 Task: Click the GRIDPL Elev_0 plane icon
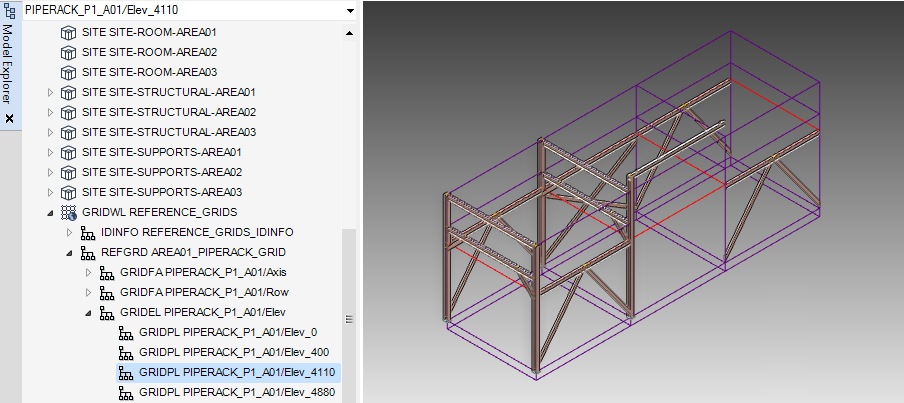coord(126,332)
